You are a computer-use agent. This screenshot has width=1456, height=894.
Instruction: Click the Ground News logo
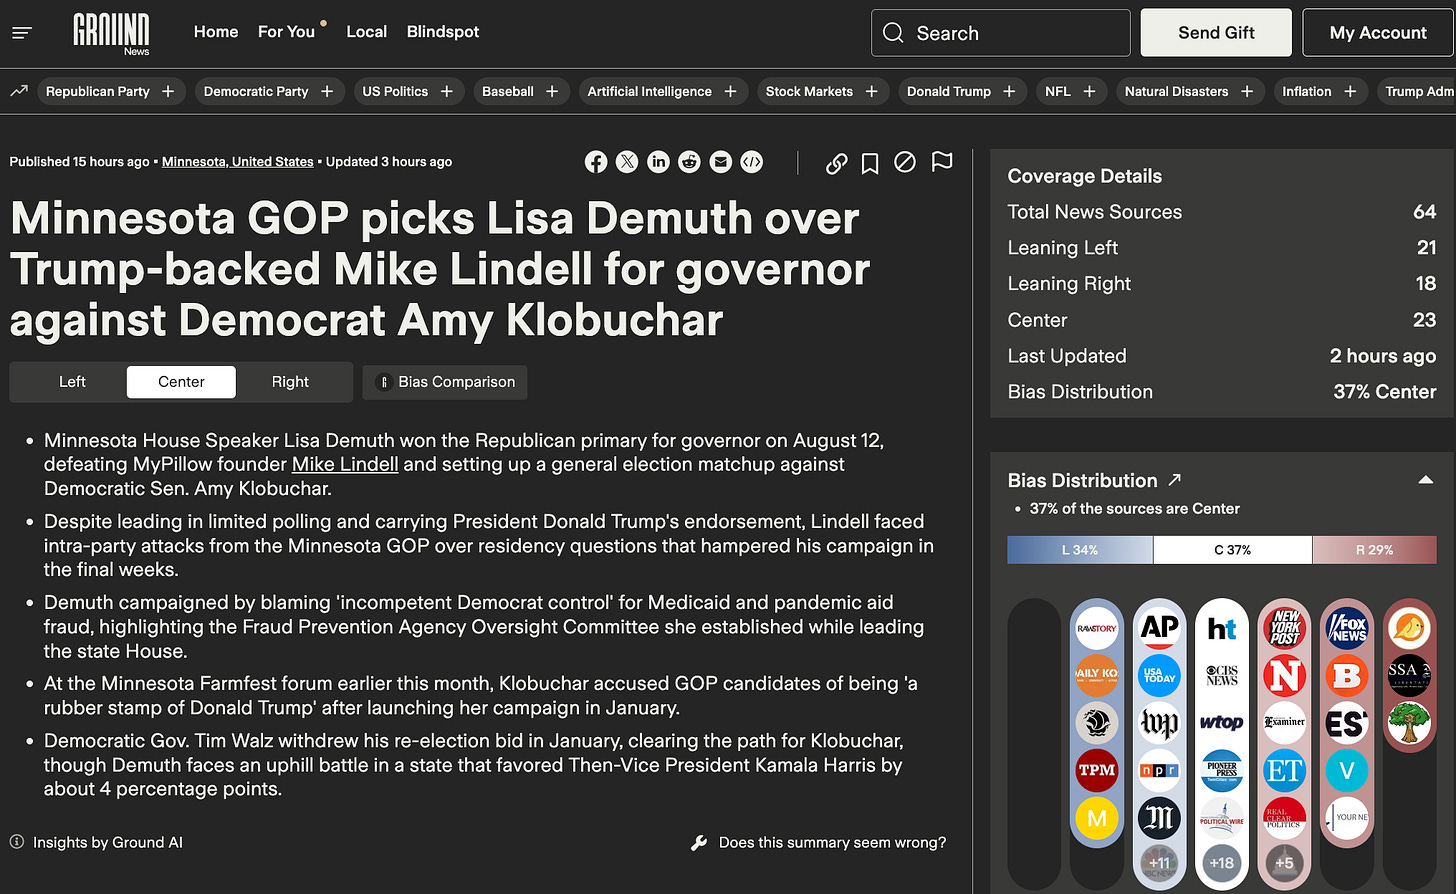pos(111,34)
